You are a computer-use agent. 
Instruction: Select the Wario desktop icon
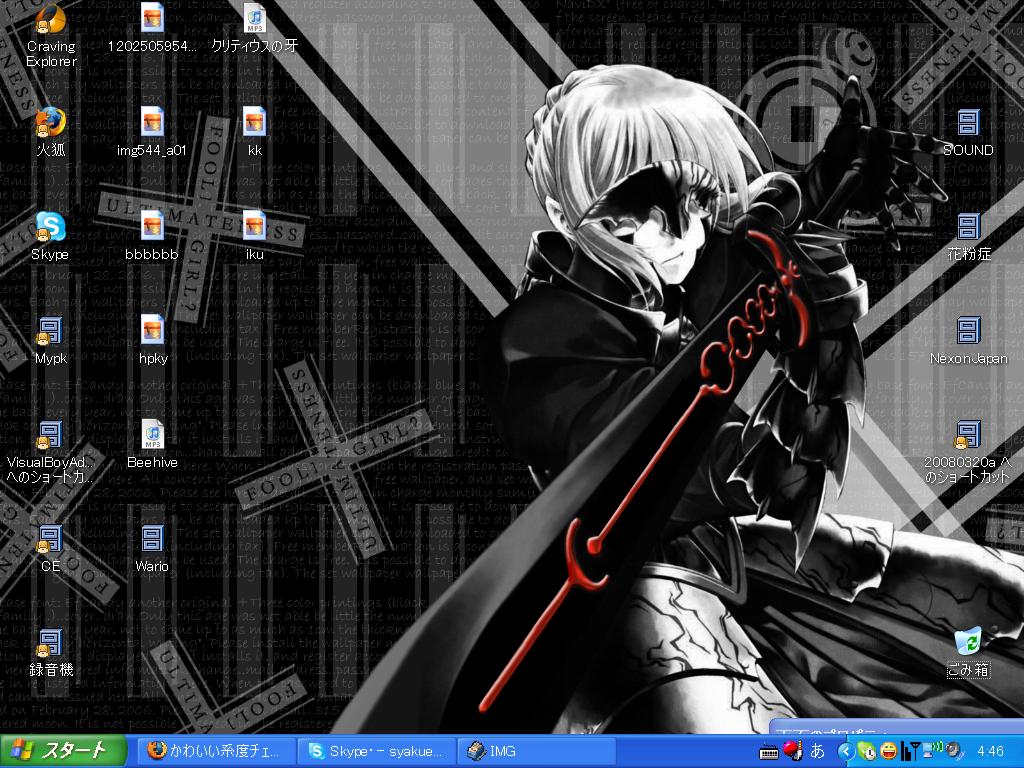pyautogui.click(x=152, y=539)
